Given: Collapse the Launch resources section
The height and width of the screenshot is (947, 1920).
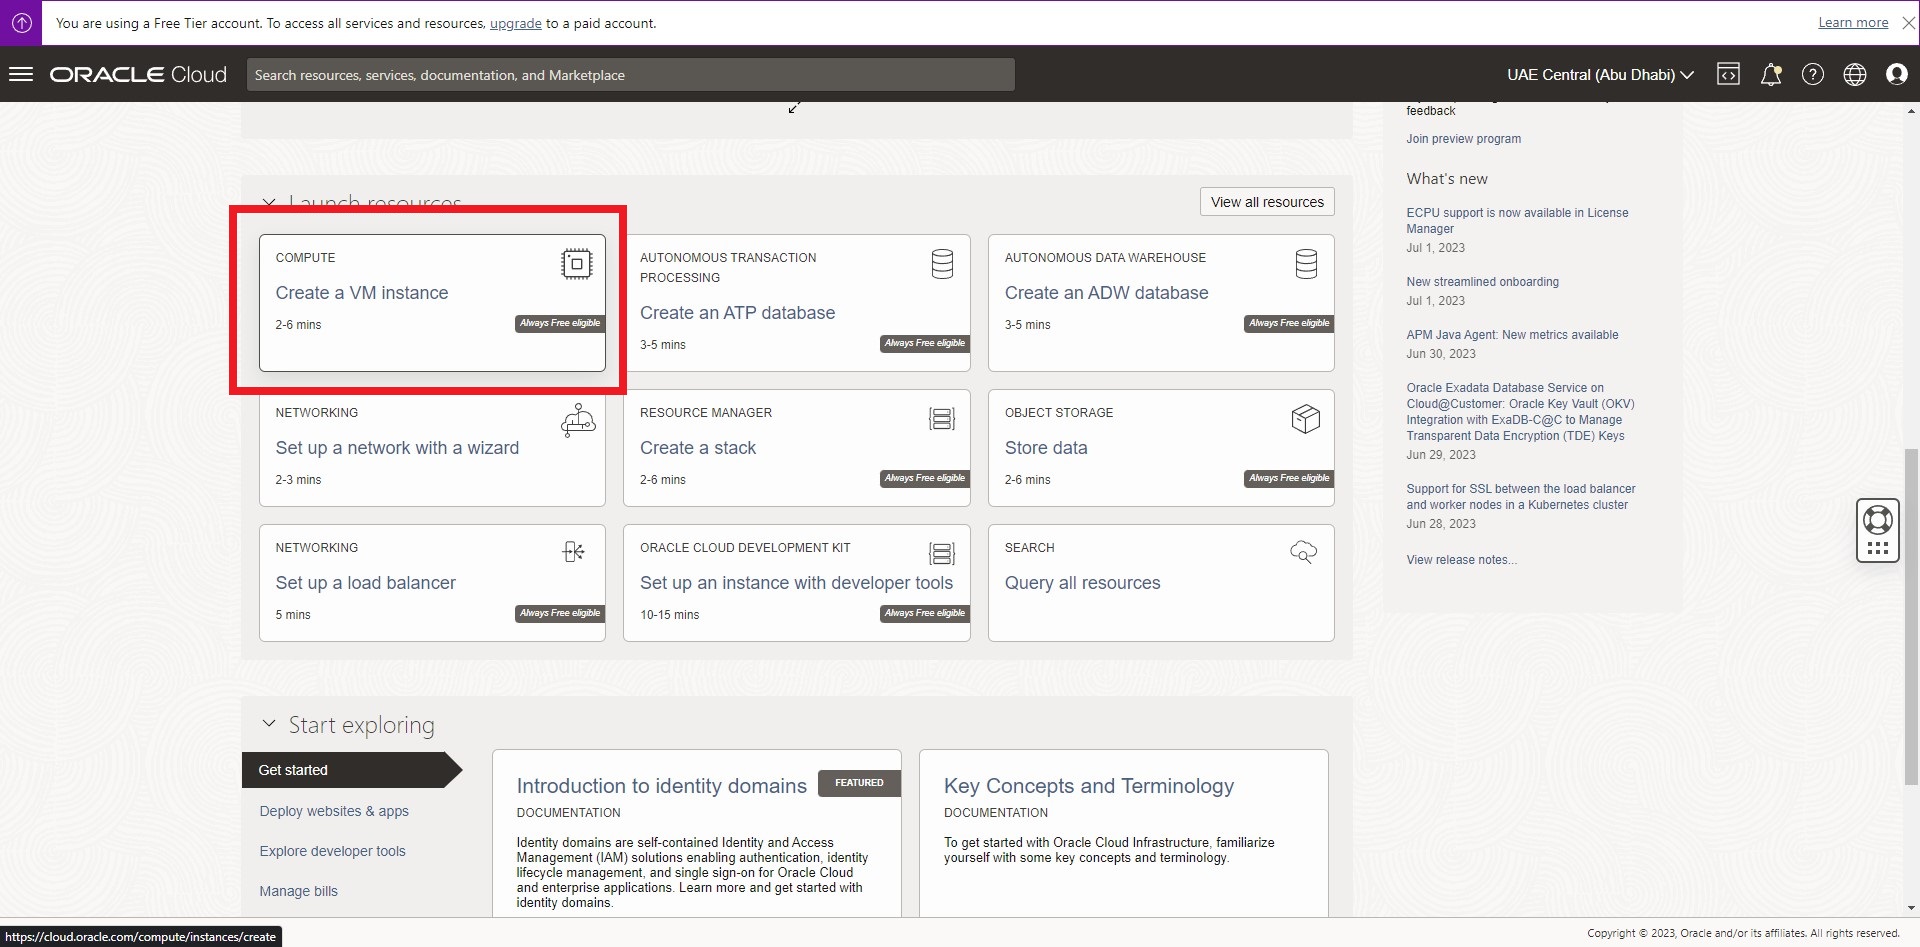Looking at the screenshot, I should (x=268, y=202).
